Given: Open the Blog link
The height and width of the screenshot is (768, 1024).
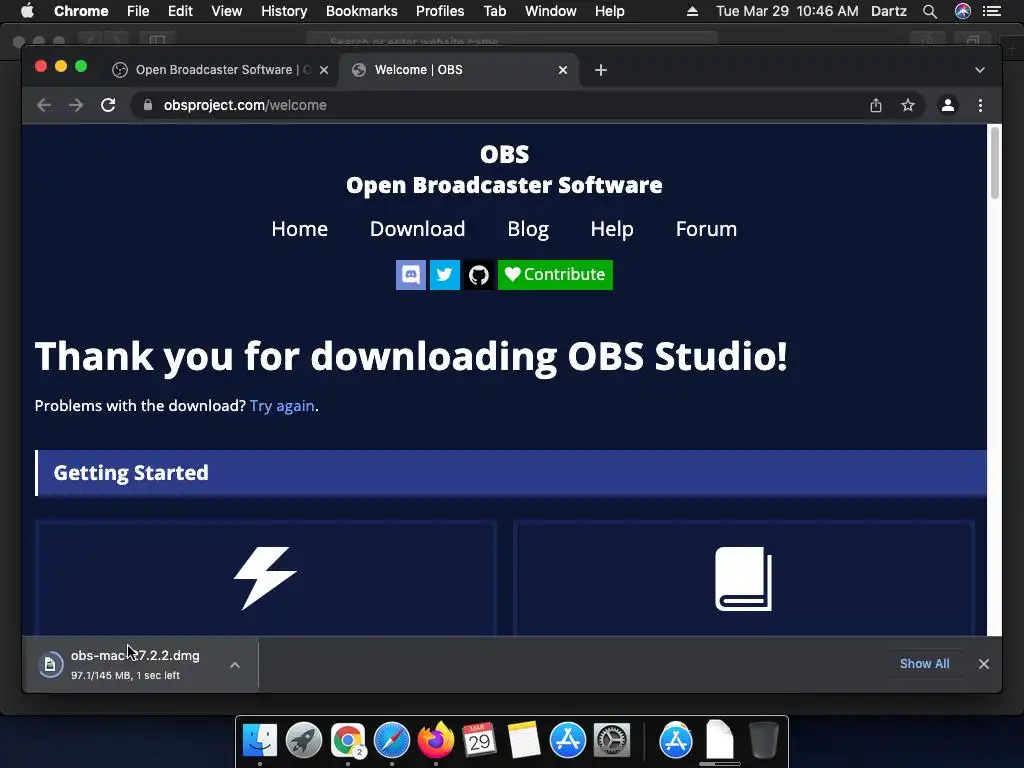Looking at the screenshot, I should 528,229.
